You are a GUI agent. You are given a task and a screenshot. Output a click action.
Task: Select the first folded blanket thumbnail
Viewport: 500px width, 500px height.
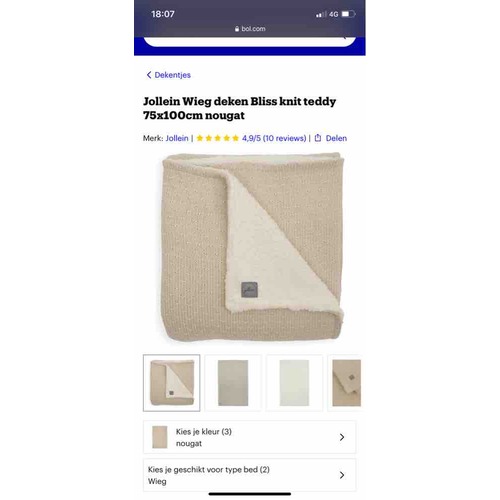coord(172,383)
